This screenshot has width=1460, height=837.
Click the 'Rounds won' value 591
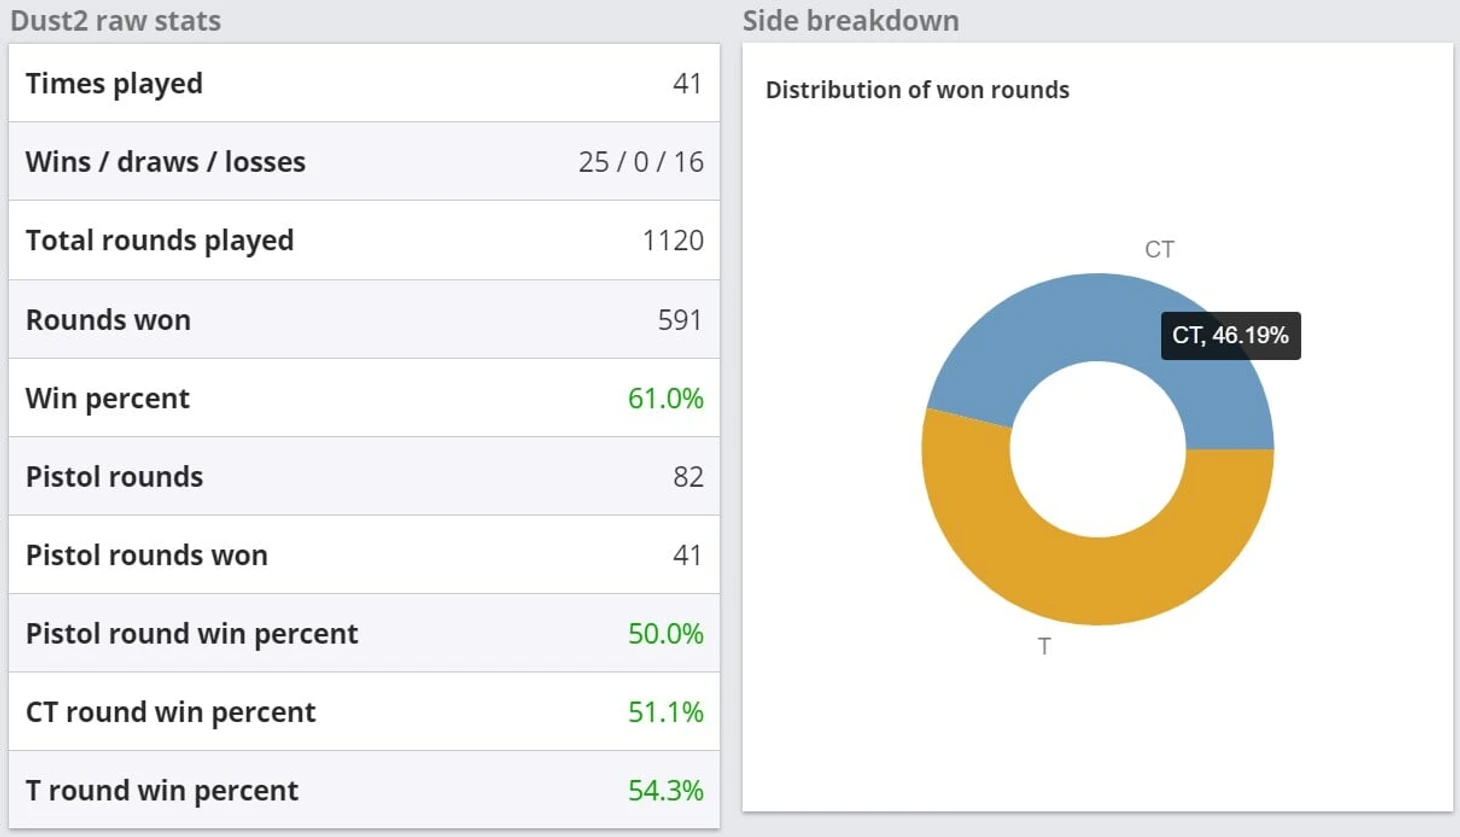tap(680, 320)
